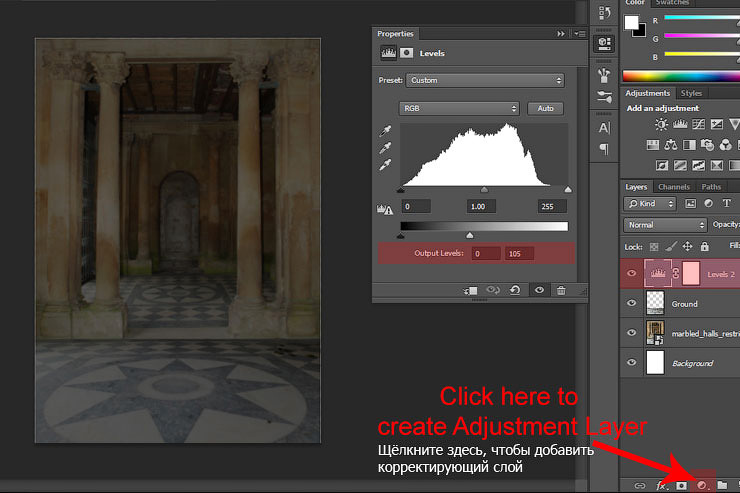The width and height of the screenshot is (740, 493).
Task: Click the new adjustment layer icon
Action: (702, 485)
